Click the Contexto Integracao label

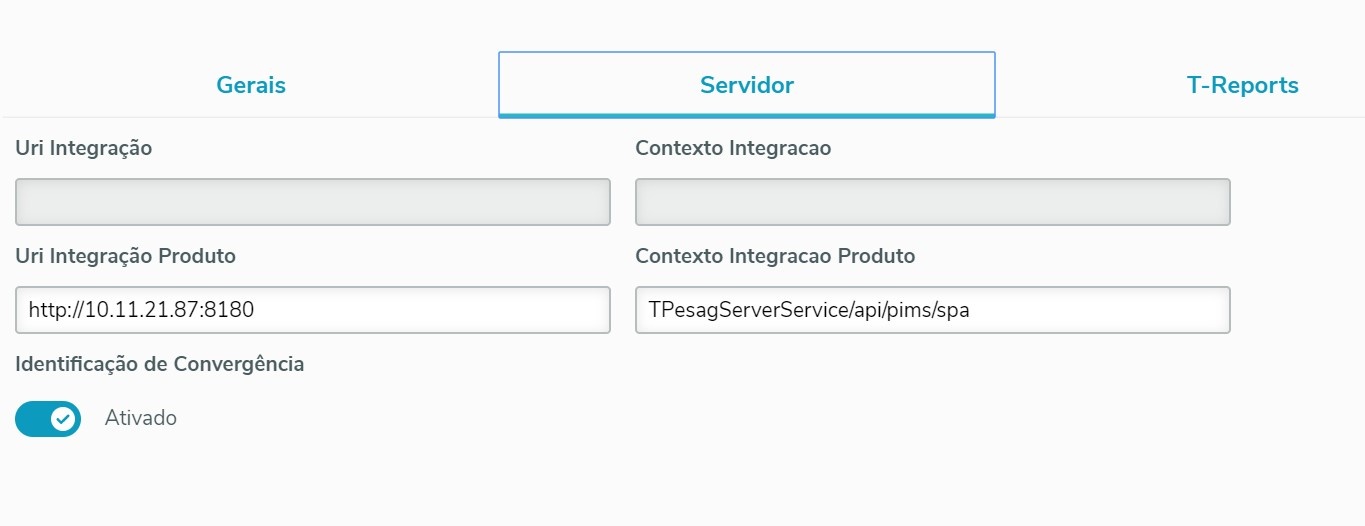click(733, 148)
